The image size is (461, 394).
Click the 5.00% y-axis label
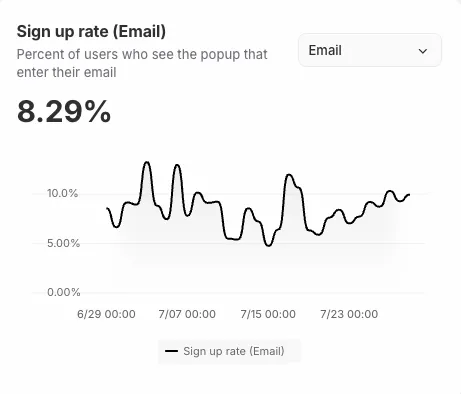click(x=63, y=243)
